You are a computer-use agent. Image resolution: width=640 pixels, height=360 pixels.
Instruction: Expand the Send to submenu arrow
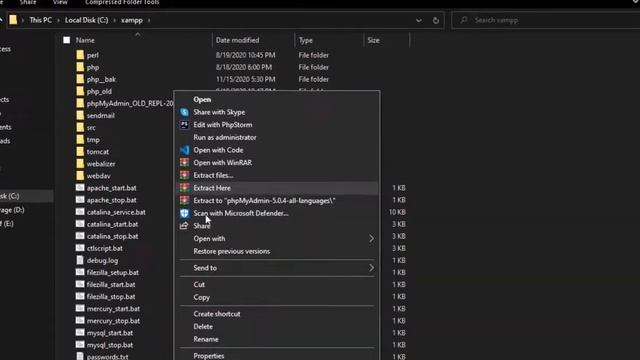coord(371,268)
